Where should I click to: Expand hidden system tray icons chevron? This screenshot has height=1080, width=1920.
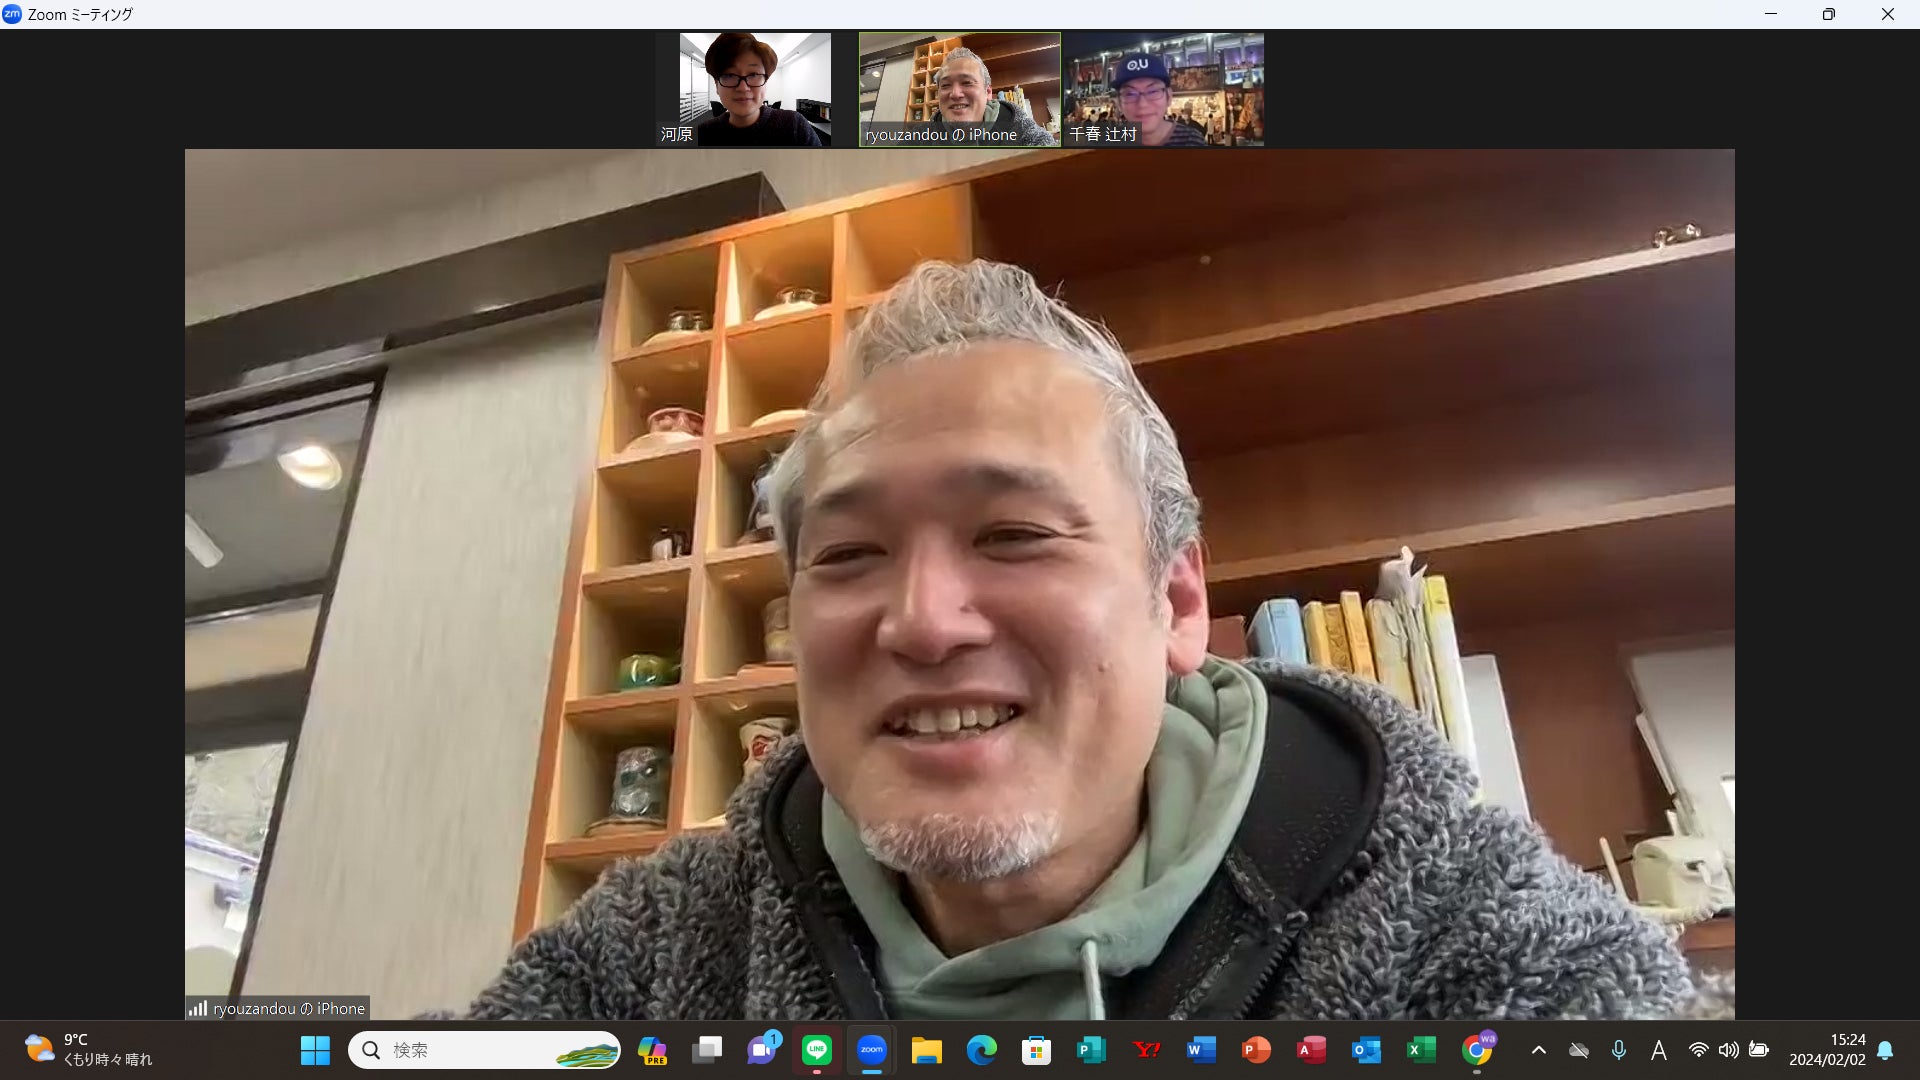pyautogui.click(x=1539, y=1050)
